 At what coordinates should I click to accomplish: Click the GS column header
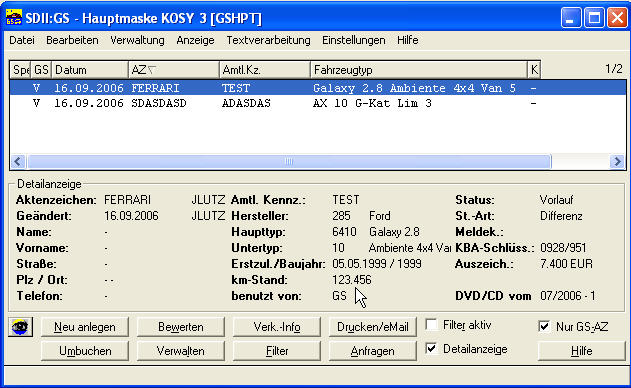coord(41,70)
